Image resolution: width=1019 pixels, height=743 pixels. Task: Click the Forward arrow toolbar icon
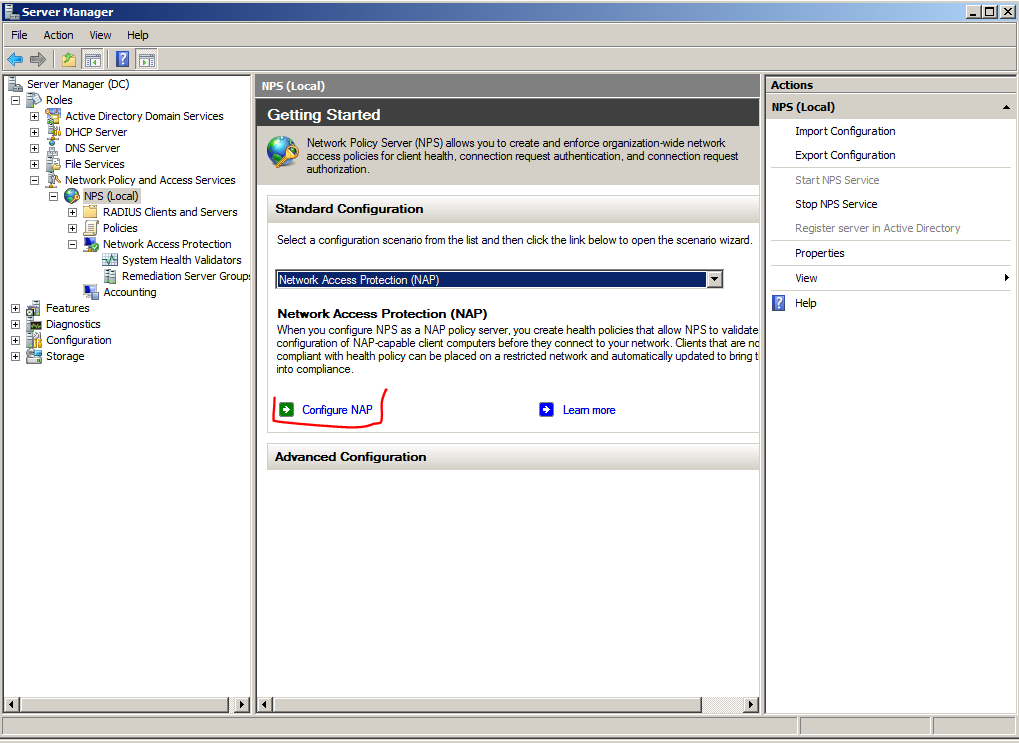(38, 60)
